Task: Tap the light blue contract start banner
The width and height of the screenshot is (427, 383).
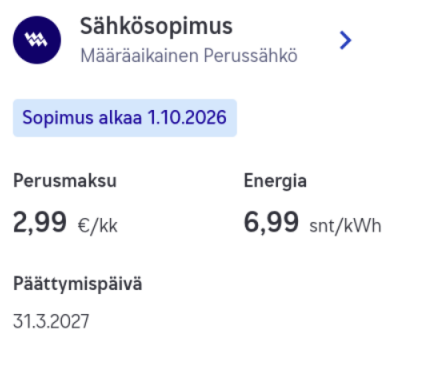Action: pos(125,118)
